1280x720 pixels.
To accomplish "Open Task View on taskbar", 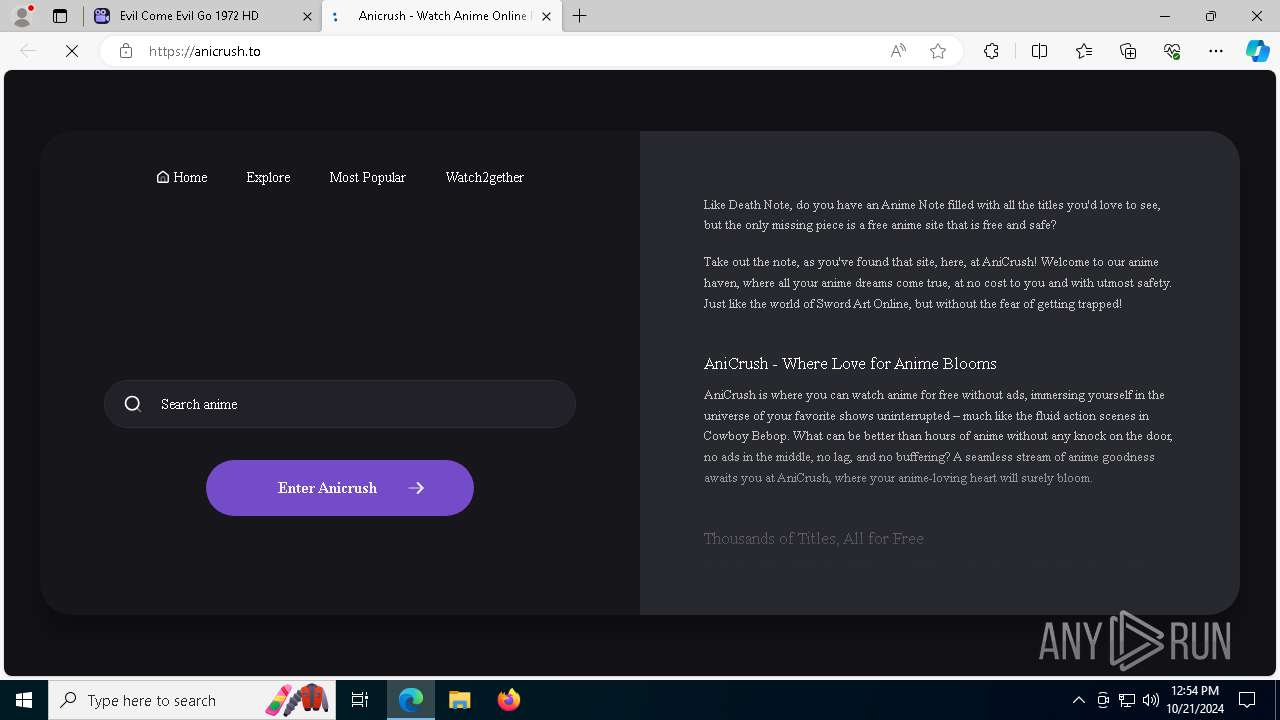I will pyautogui.click(x=360, y=700).
